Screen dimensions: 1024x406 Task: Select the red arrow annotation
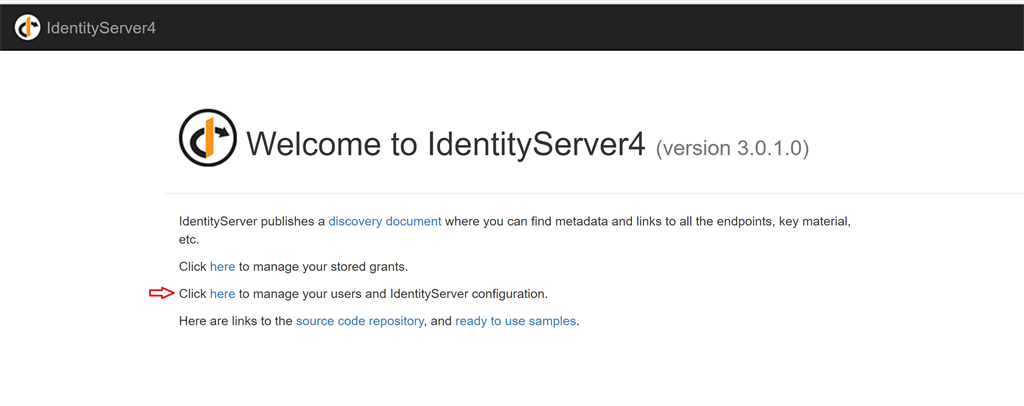[x=162, y=294]
